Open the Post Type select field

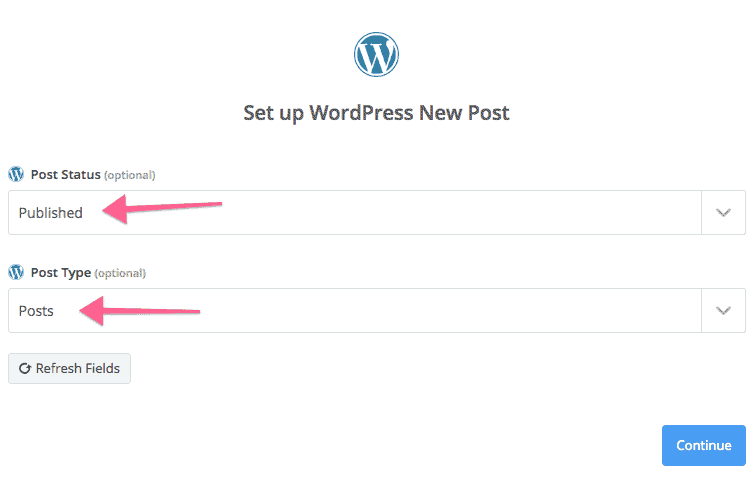pos(377,310)
